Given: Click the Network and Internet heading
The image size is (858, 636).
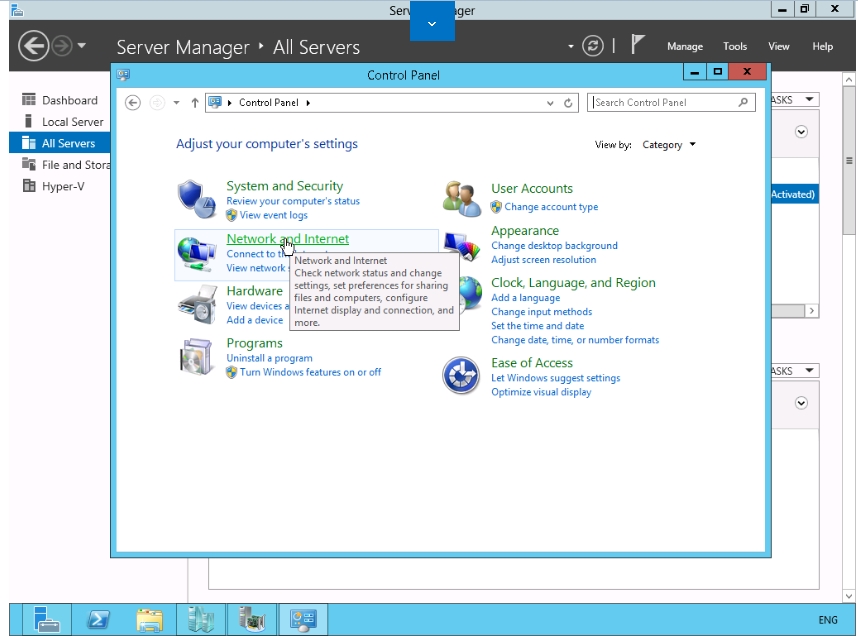Looking at the screenshot, I should pos(287,239).
